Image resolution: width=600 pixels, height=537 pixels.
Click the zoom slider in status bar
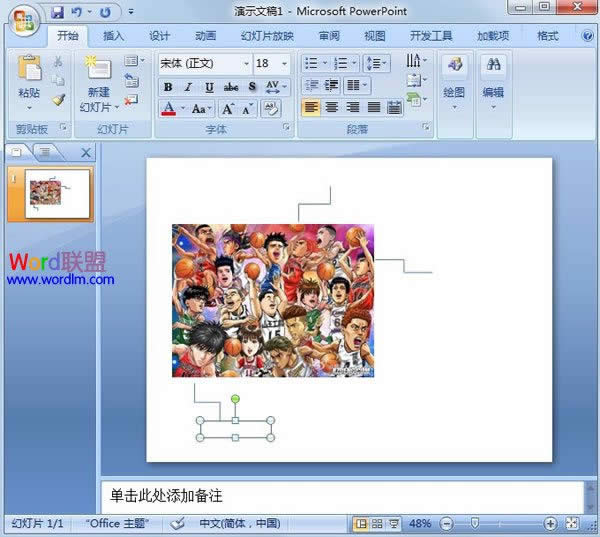474,523
